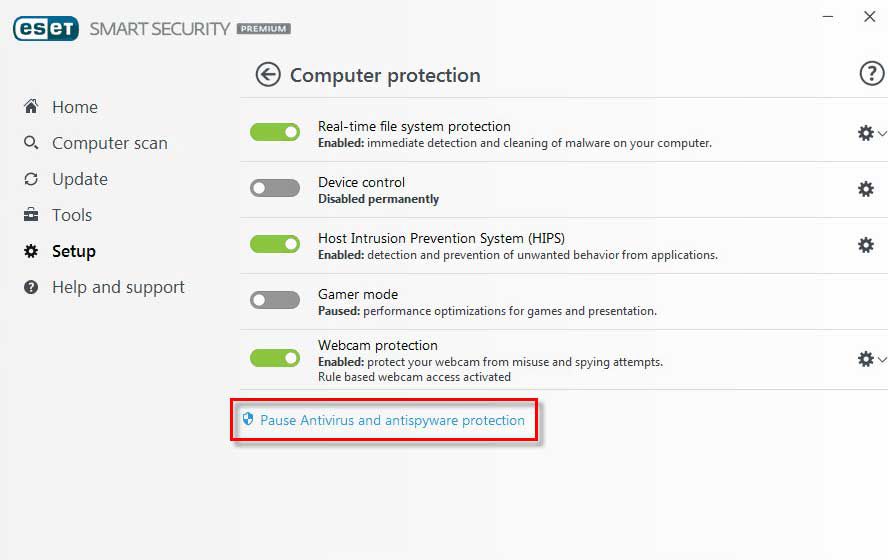888x560 pixels.
Task: Open Webcam protection gear settings
Action: [865, 358]
